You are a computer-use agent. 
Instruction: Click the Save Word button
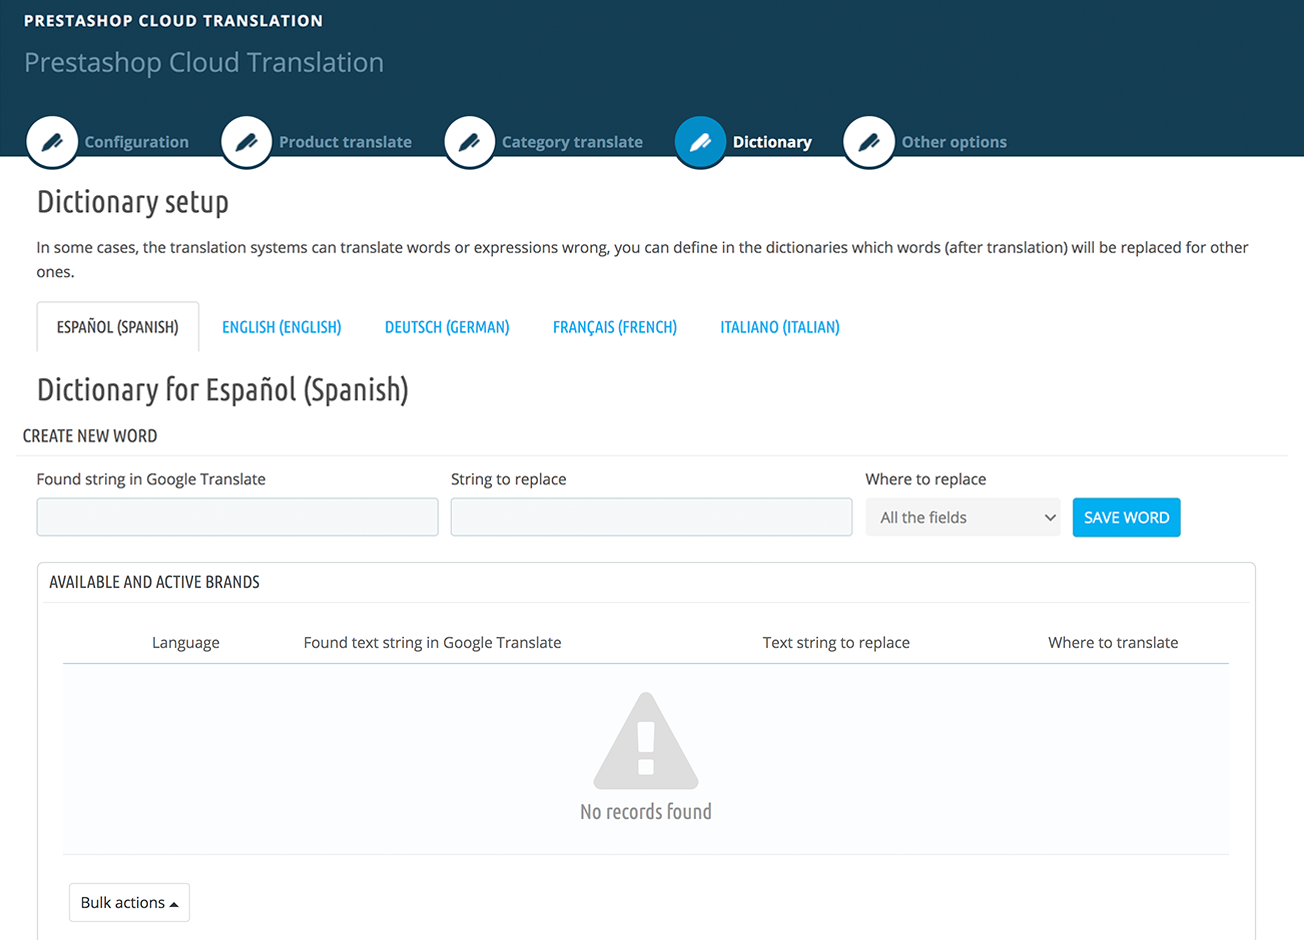(x=1127, y=517)
